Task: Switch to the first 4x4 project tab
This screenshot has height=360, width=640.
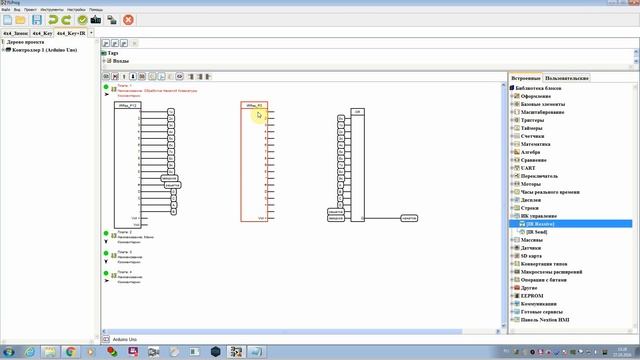Action: pyautogui.click(x=16, y=33)
